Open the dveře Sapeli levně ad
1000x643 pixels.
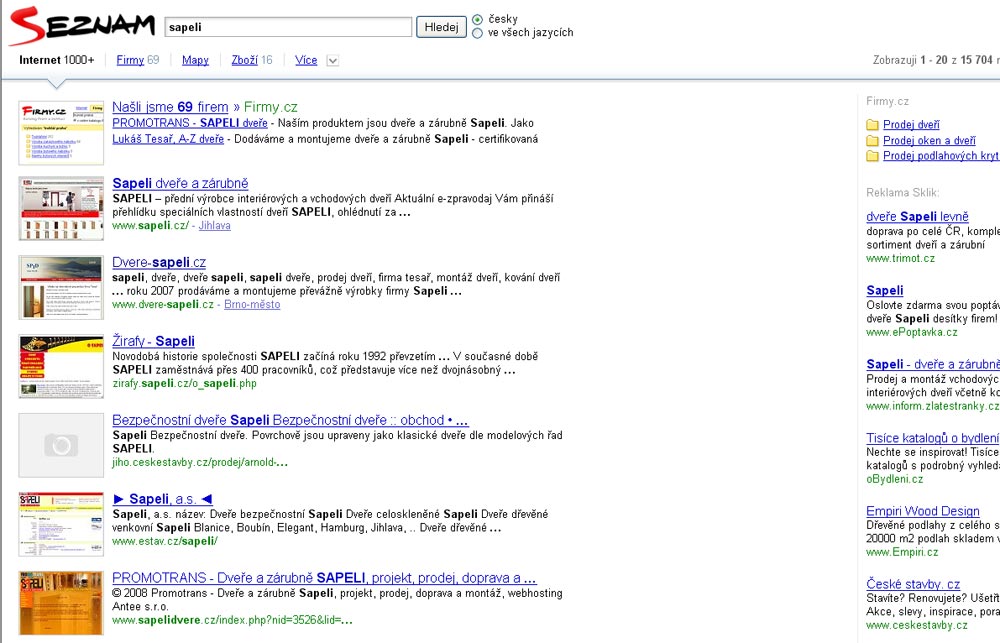tap(917, 217)
